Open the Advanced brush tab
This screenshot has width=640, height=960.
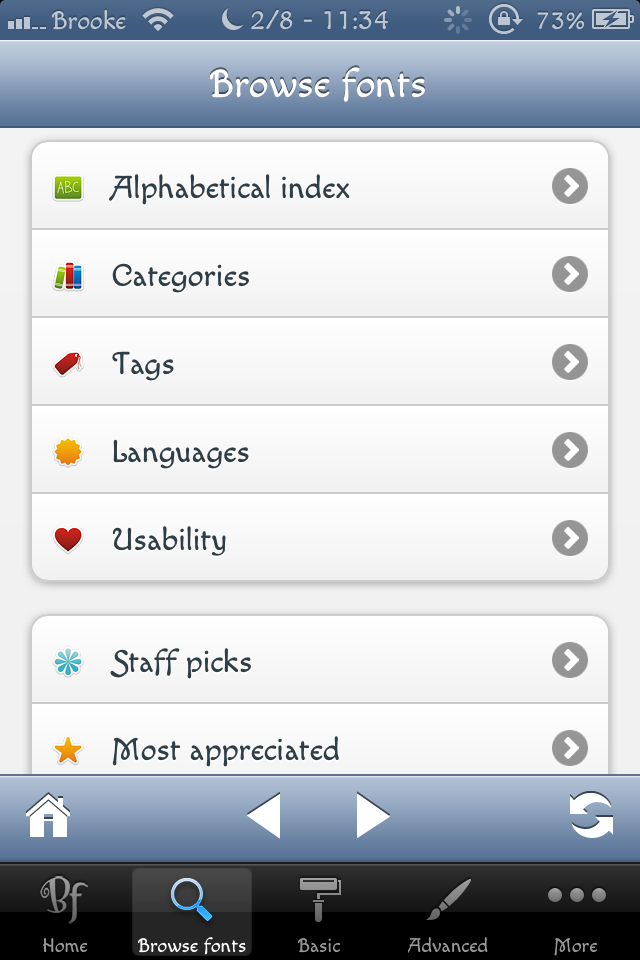447,913
